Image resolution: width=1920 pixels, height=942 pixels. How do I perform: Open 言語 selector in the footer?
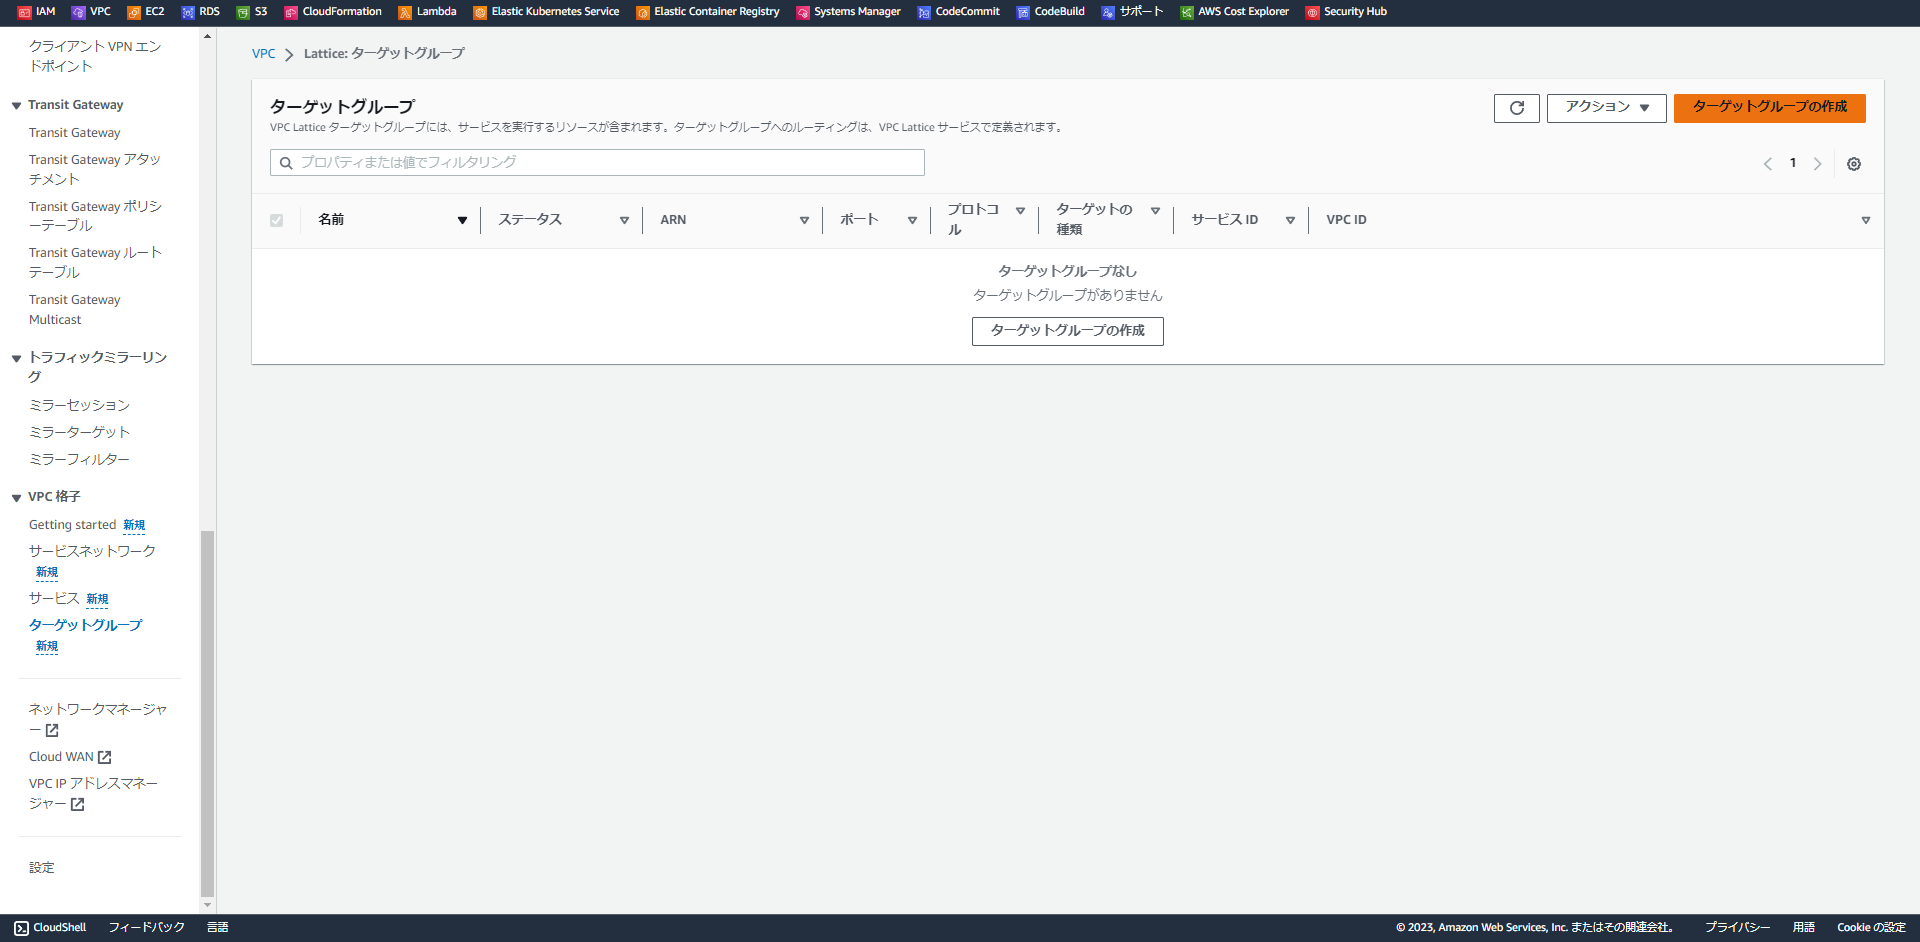(x=217, y=928)
